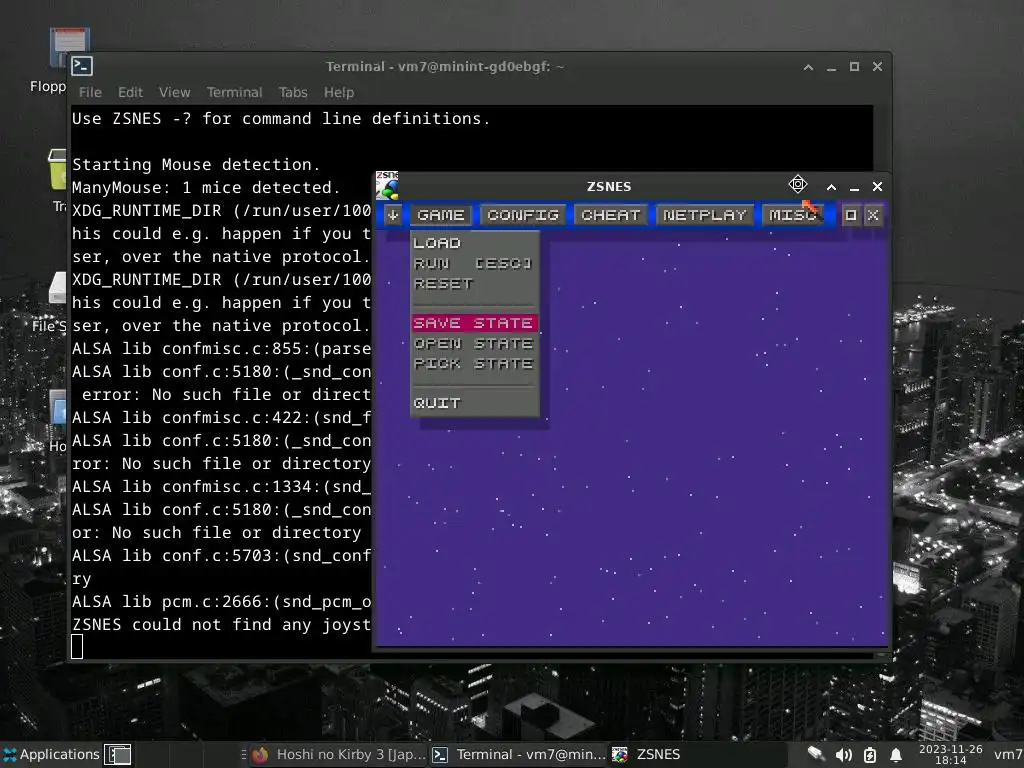Maximize the Terminal window

pyautogui.click(x=854, y=67)
